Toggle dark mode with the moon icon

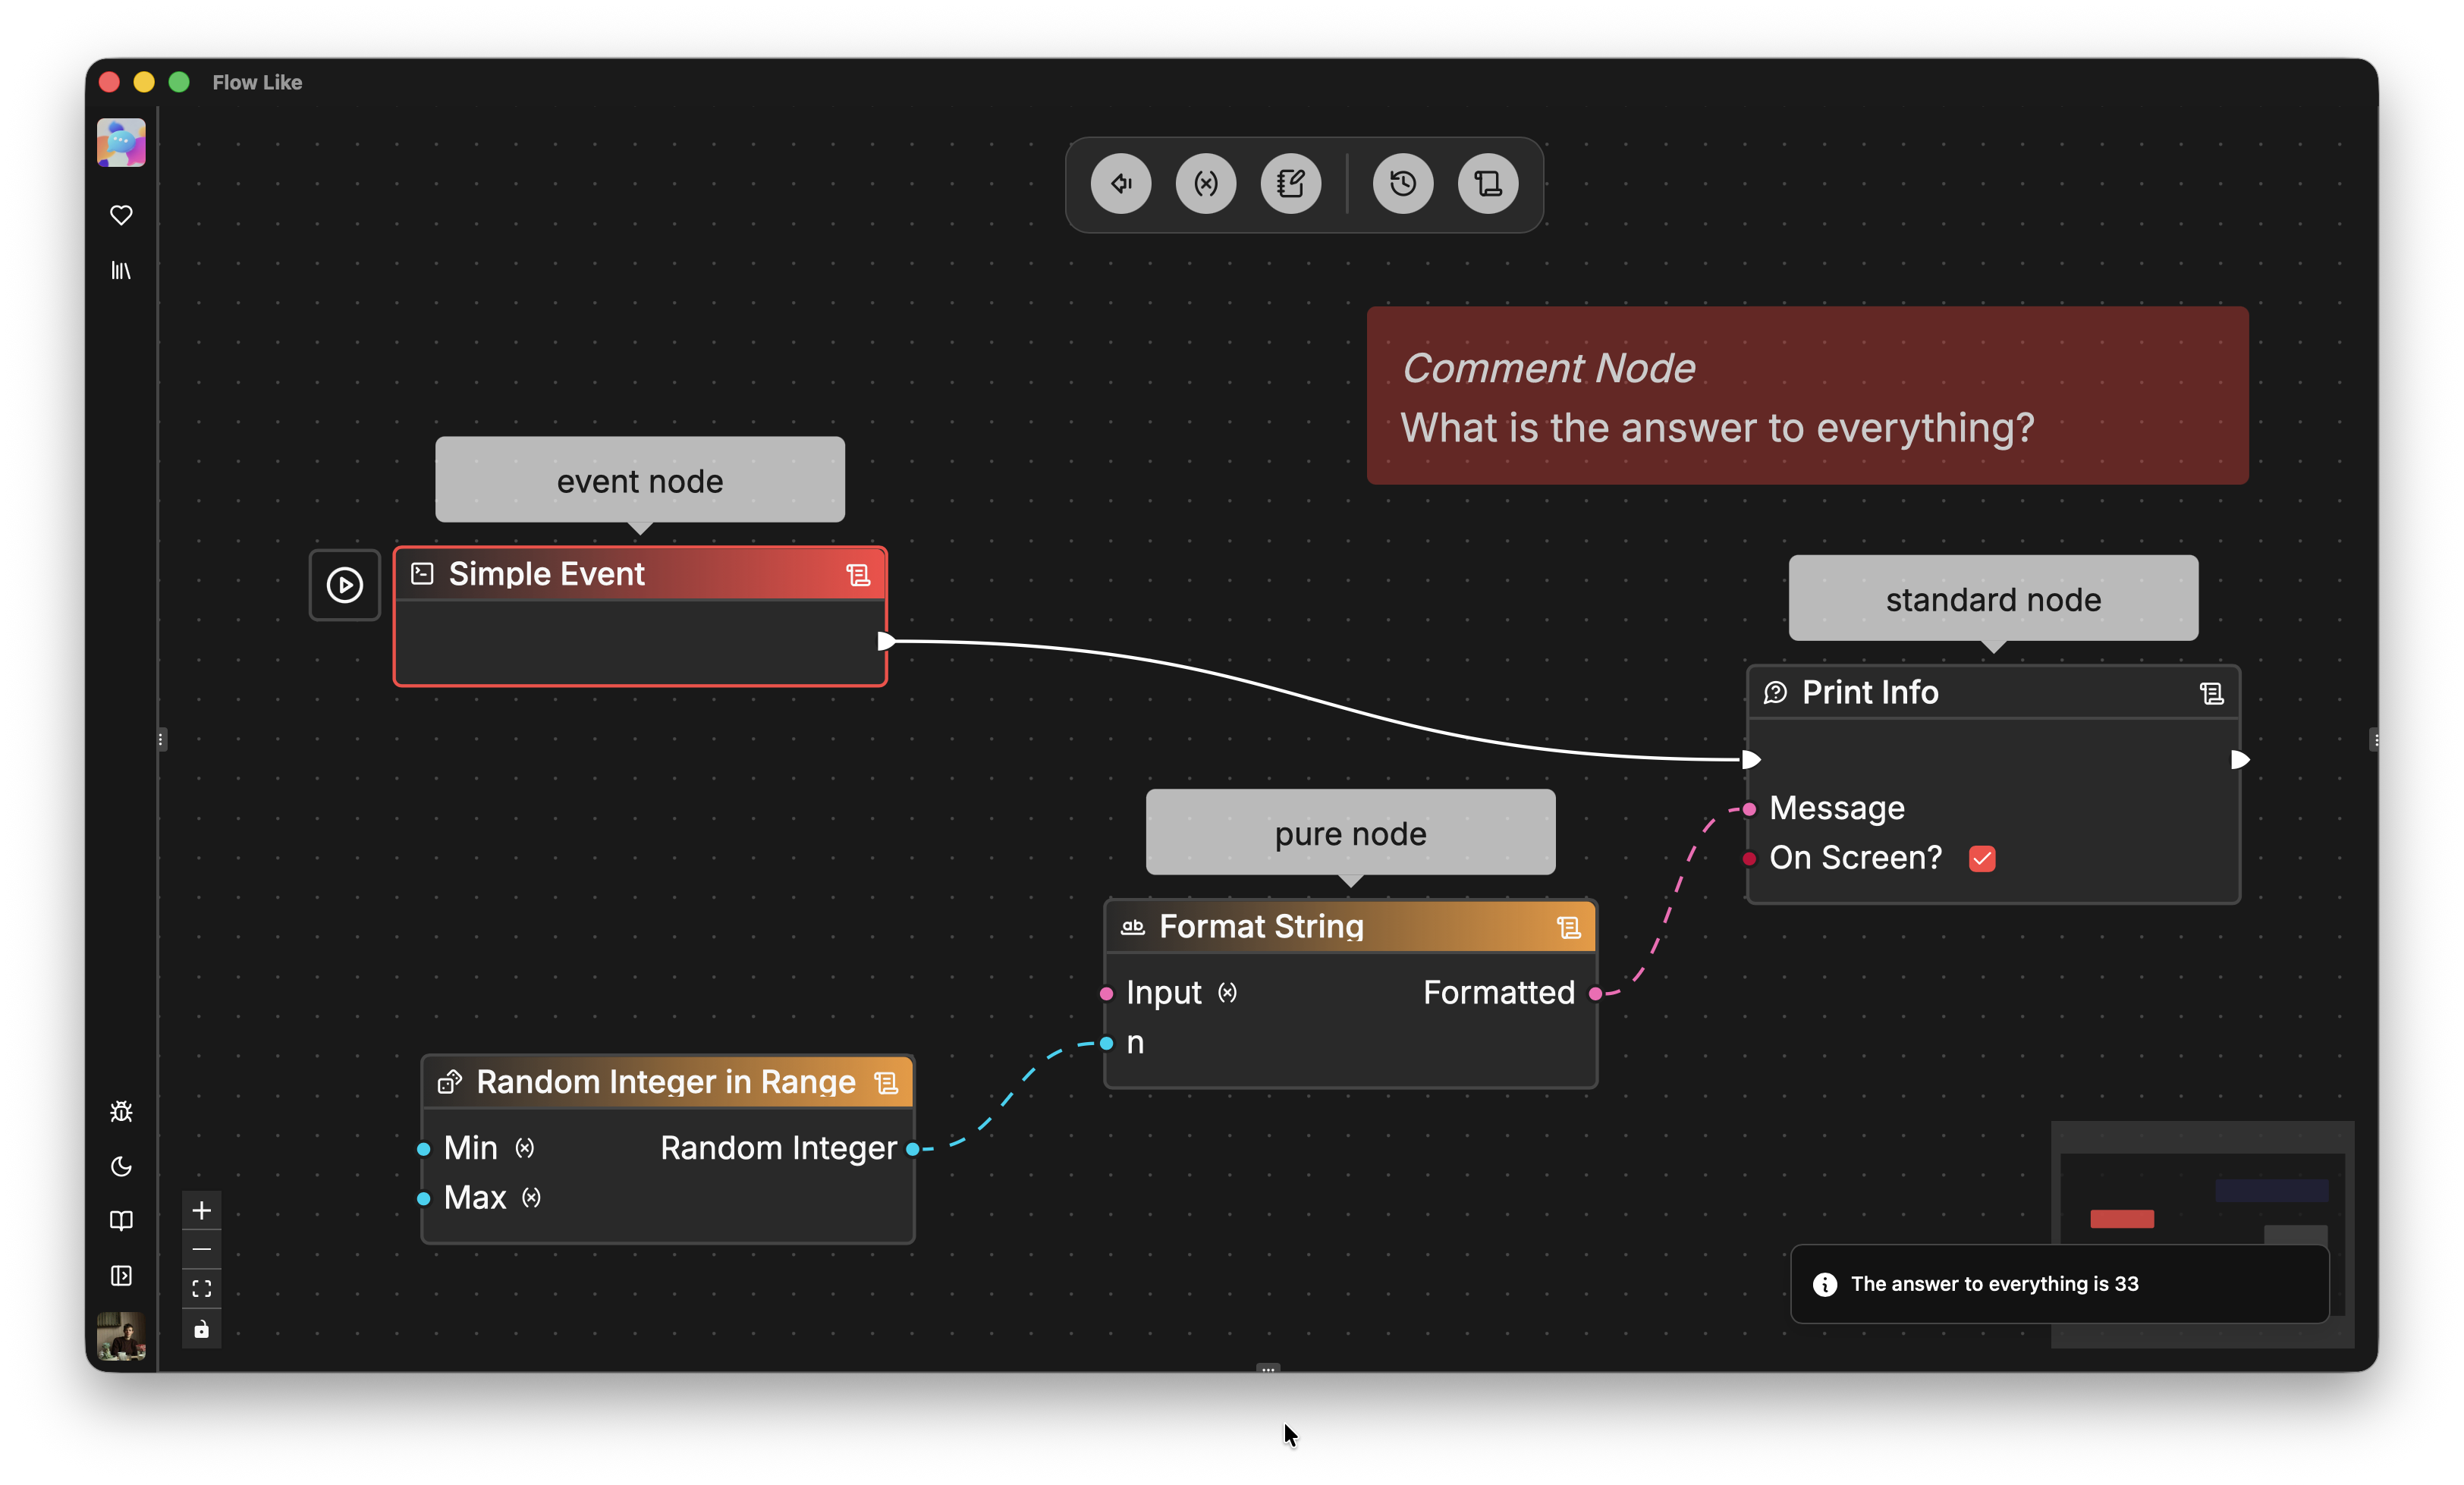[121, 1167]
